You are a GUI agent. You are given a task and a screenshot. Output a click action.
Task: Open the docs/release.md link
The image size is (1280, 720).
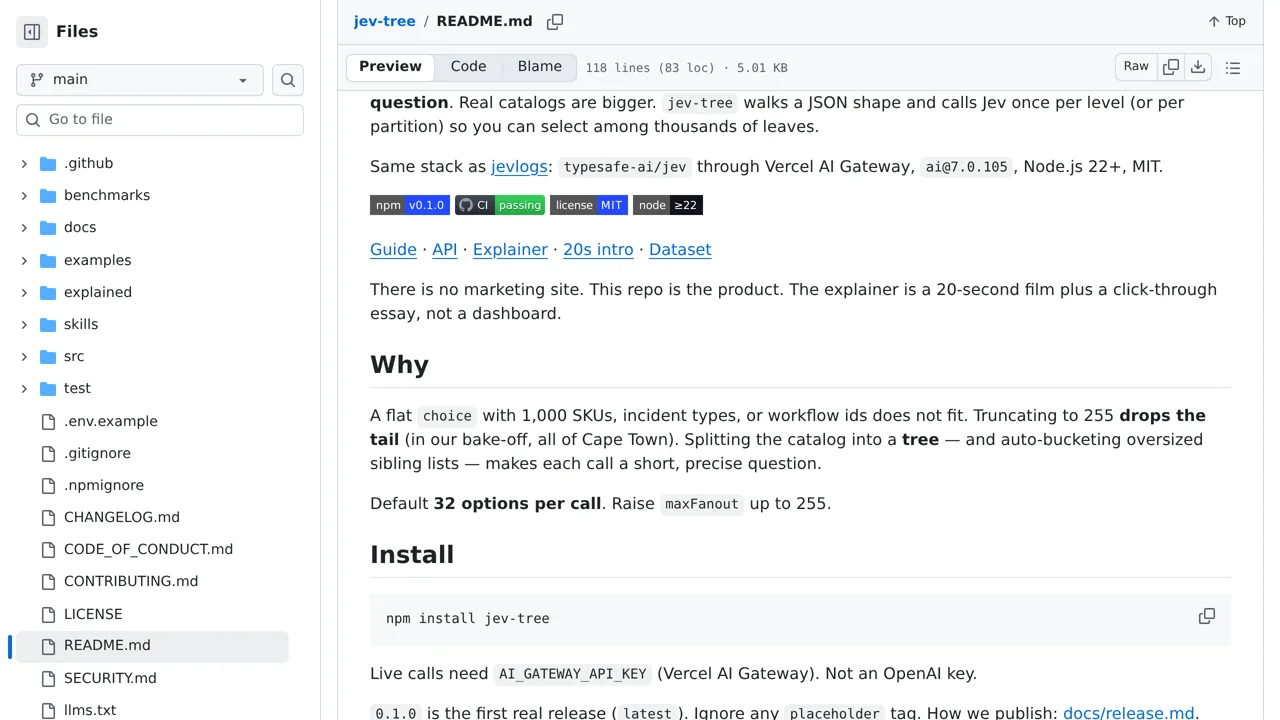pyautogui.click(x=1129, y=713)
